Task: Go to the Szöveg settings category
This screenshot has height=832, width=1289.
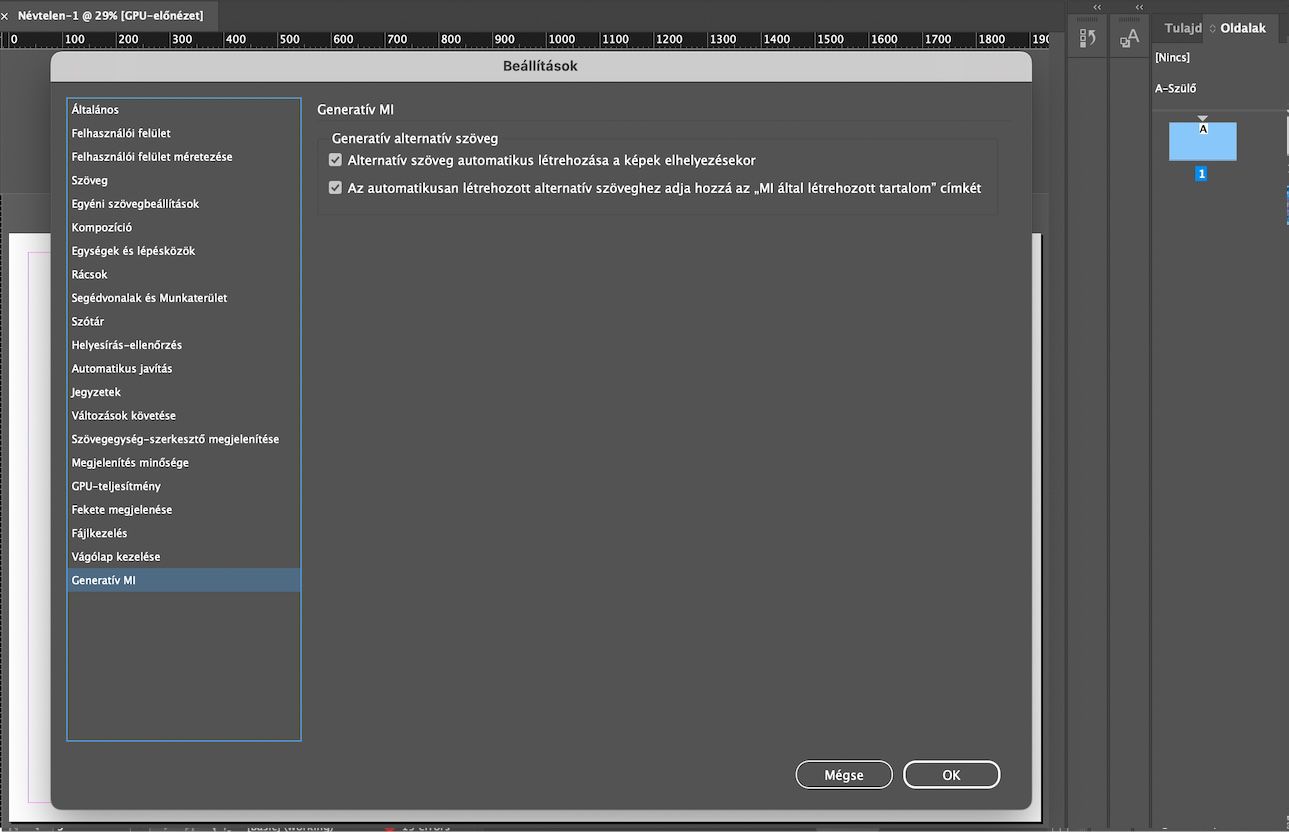Action: [x=184, y=180]
